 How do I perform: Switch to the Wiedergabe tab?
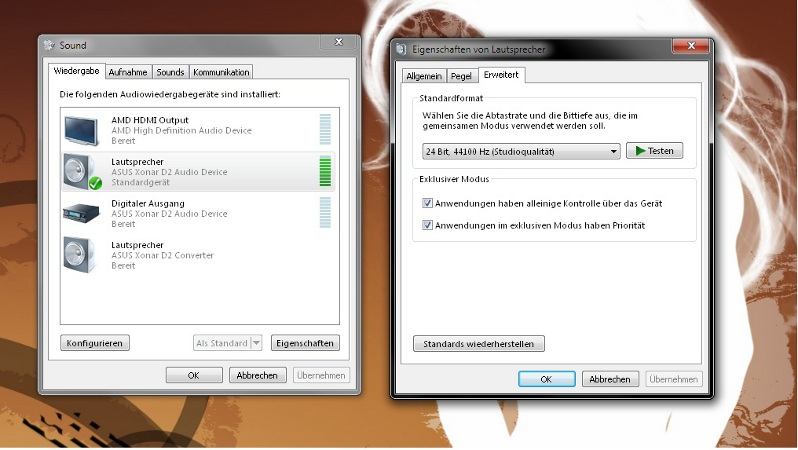coord(76,71)
